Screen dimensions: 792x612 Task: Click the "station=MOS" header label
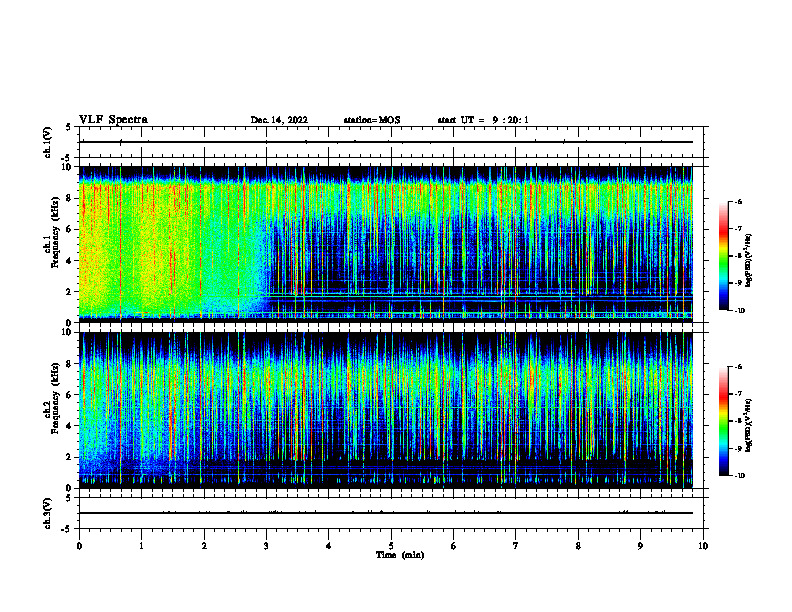click(x=372, y=120)
